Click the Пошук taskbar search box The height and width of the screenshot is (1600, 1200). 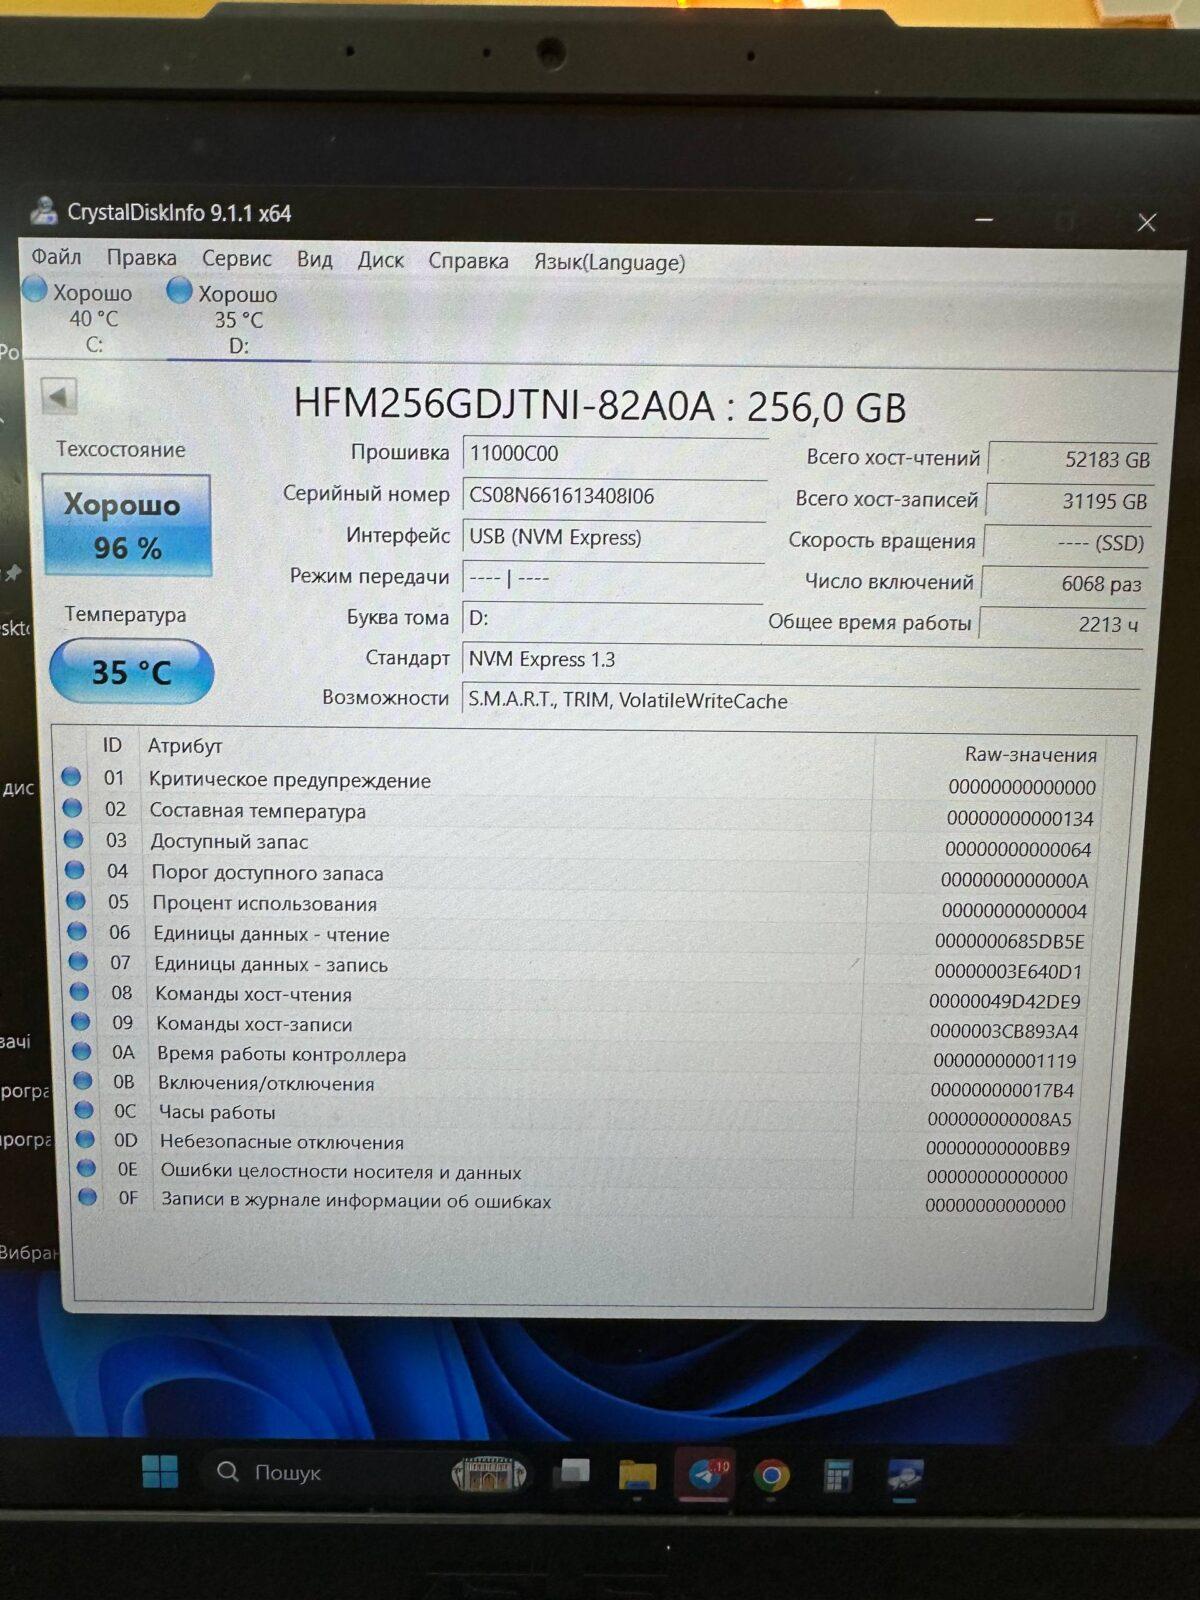(x=365, y=1473)
